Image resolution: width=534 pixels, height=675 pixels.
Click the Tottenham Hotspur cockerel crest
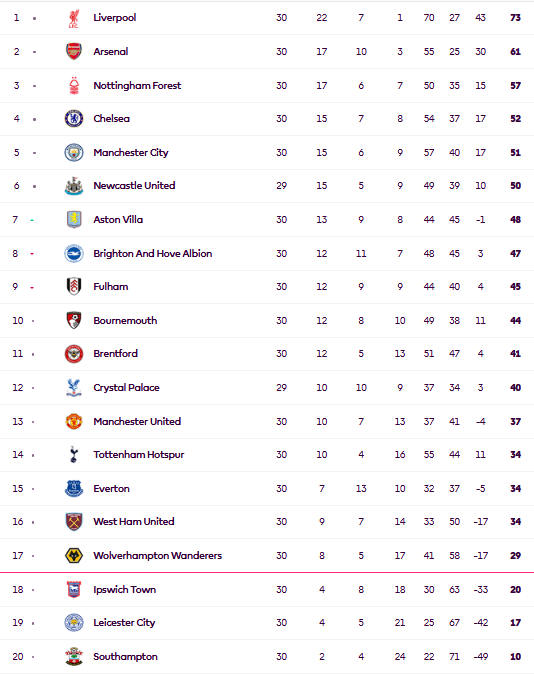coord(74,454)
